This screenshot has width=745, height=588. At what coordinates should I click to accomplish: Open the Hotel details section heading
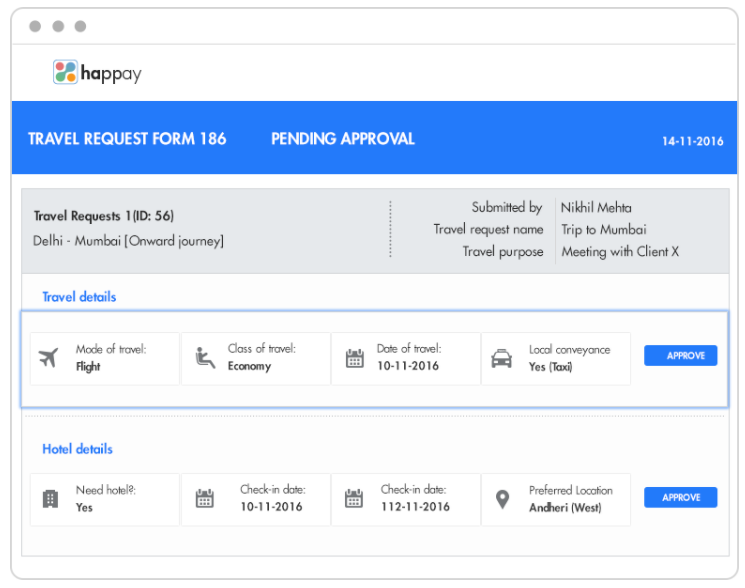click(77, 449)
